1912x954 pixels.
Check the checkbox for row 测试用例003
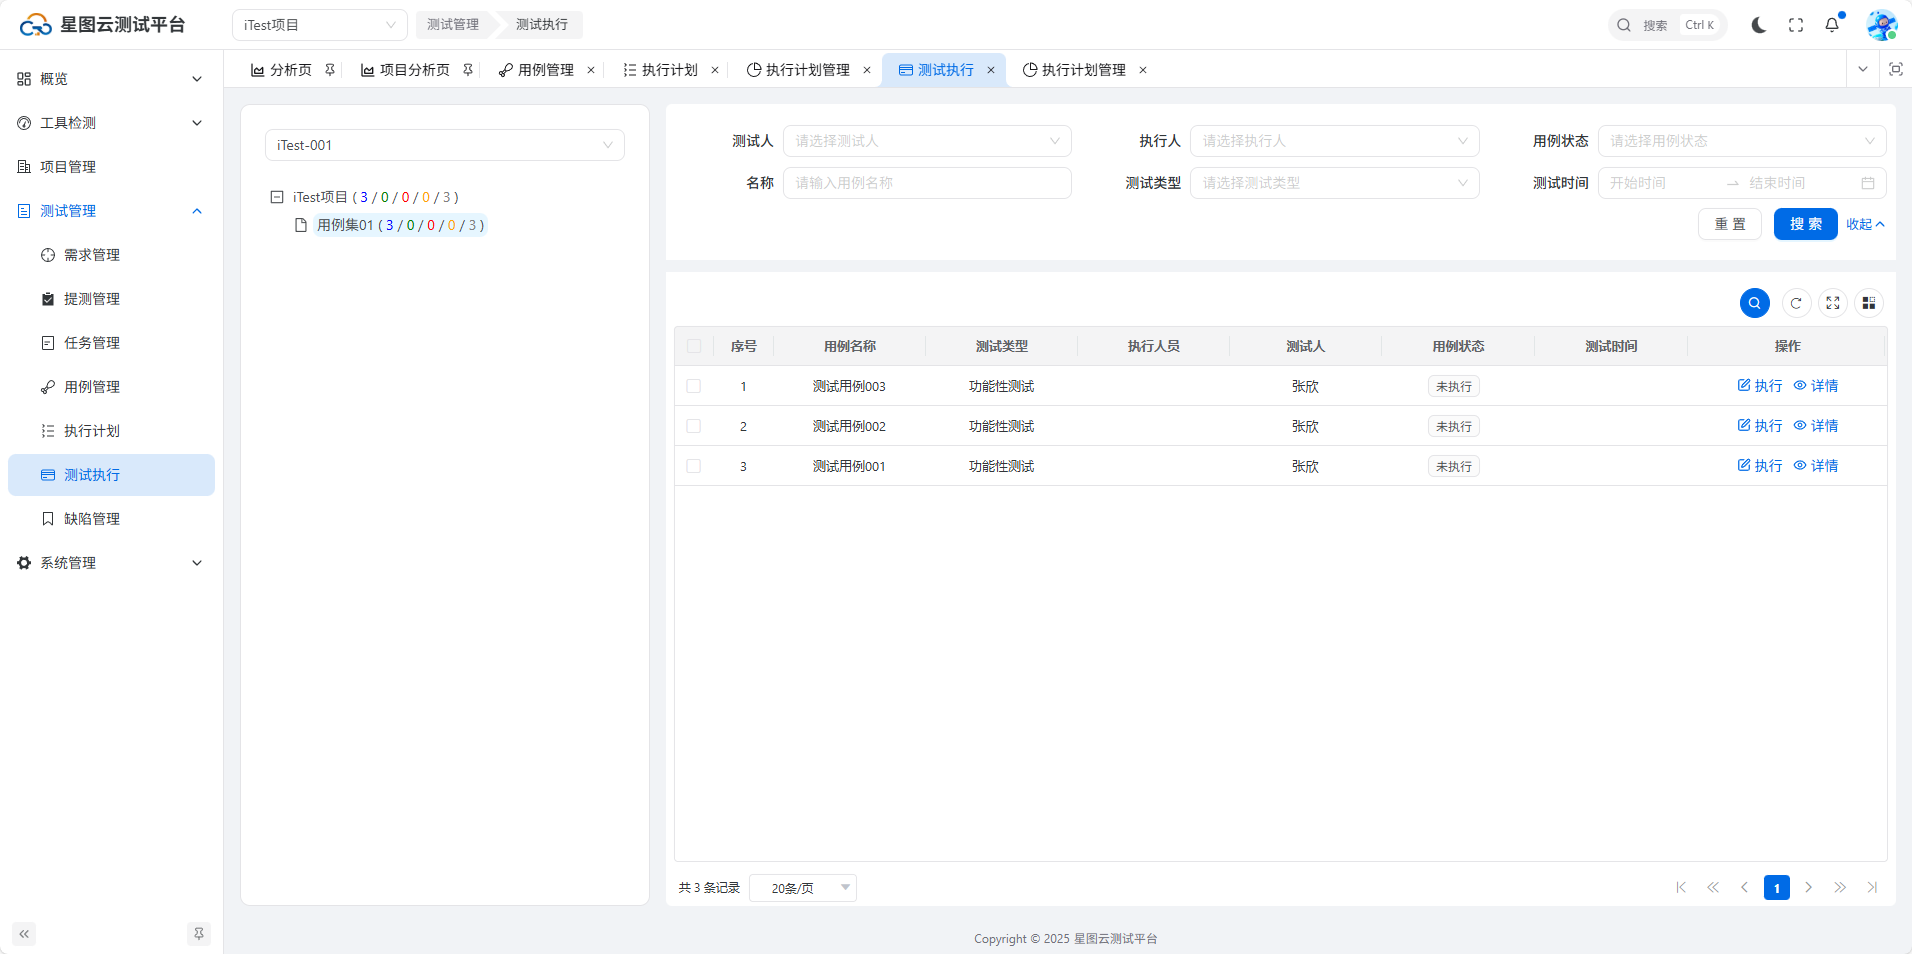[x=694, y=386]
